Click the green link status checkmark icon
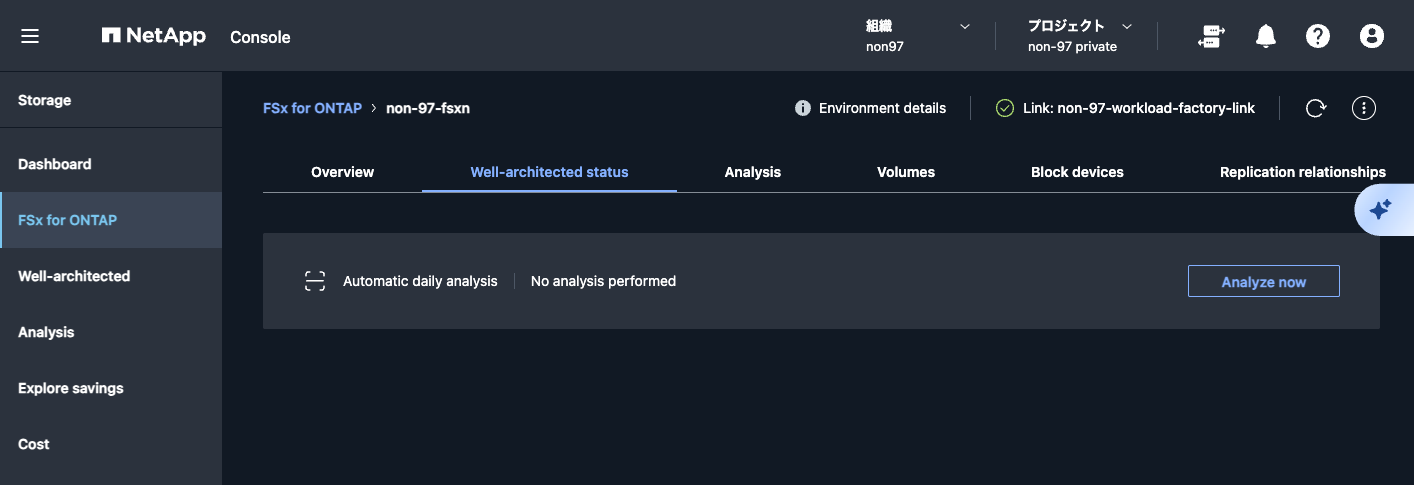 [x=1005, y=108]
